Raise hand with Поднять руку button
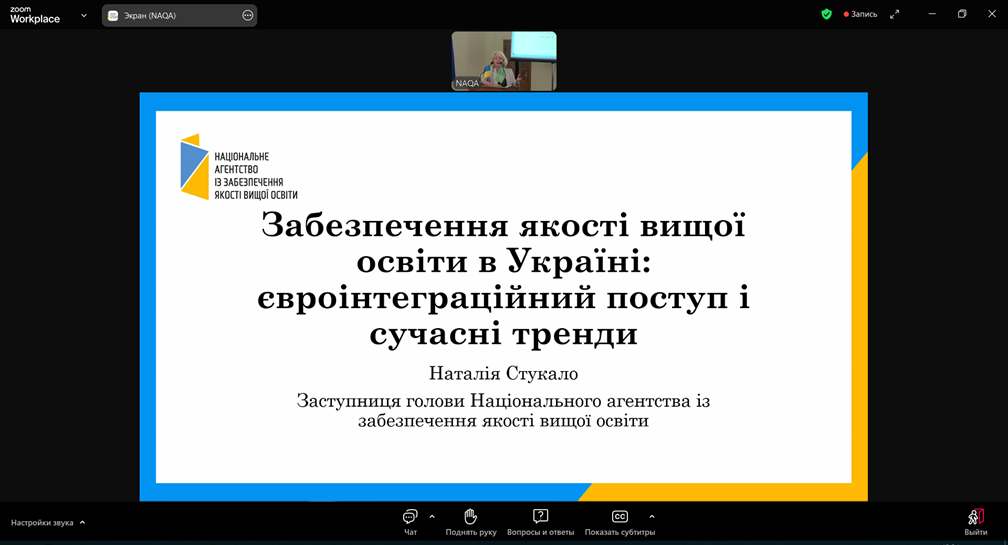The width and height of the screenshot is (1008, 545). point(471,522)
